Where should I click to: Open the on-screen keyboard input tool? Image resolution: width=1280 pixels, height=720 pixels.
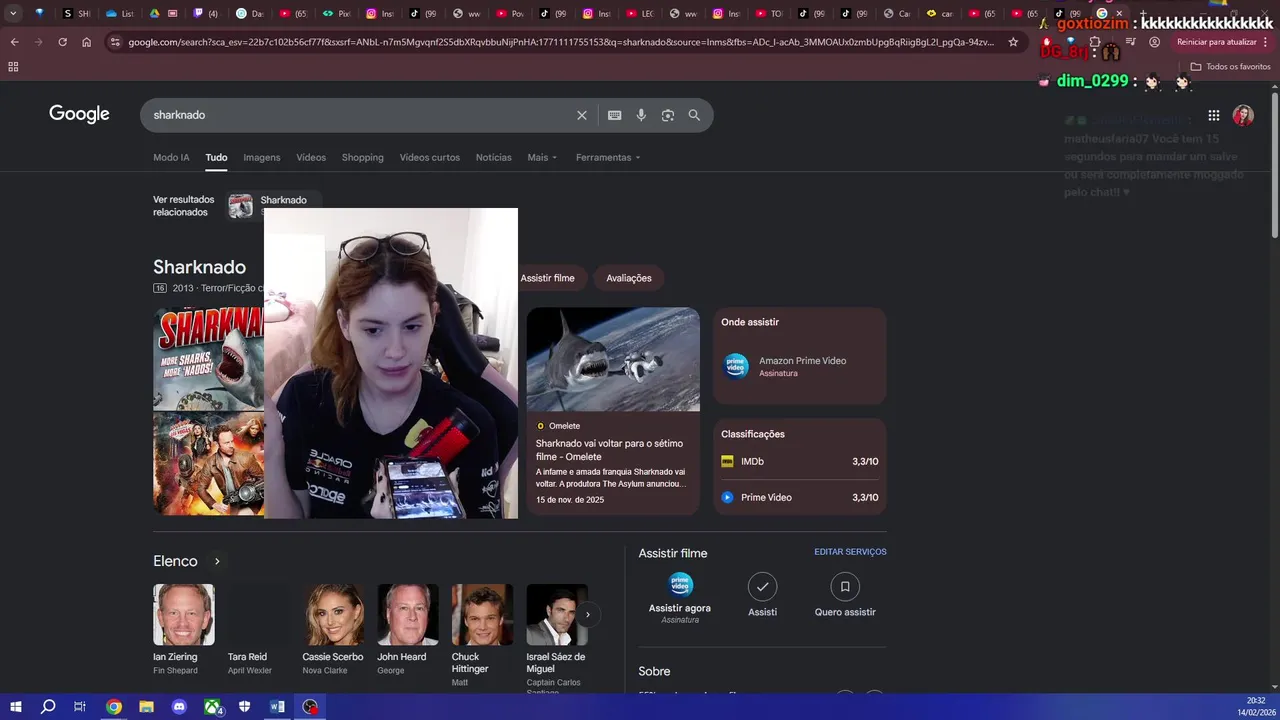click(x=615, y=115)
